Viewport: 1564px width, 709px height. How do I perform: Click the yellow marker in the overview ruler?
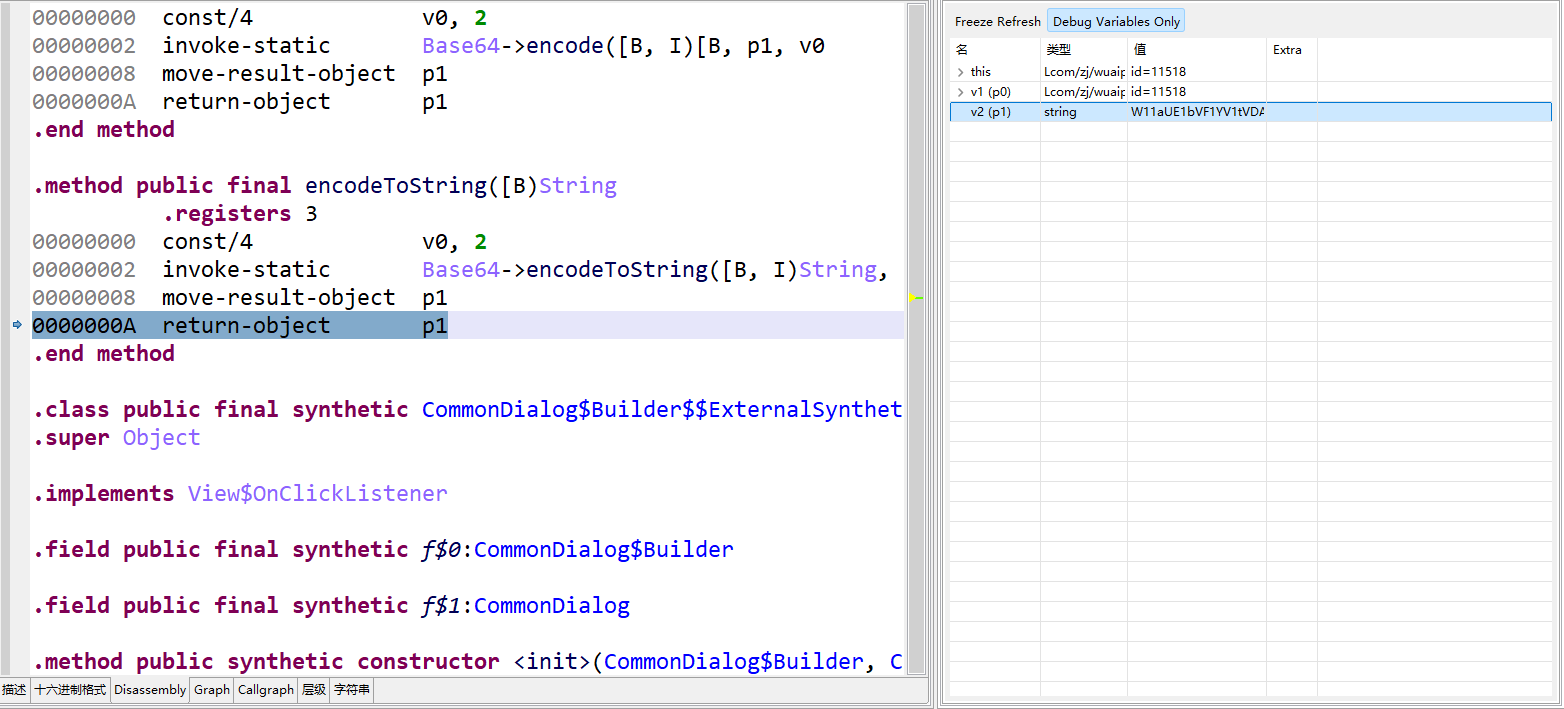915,297
